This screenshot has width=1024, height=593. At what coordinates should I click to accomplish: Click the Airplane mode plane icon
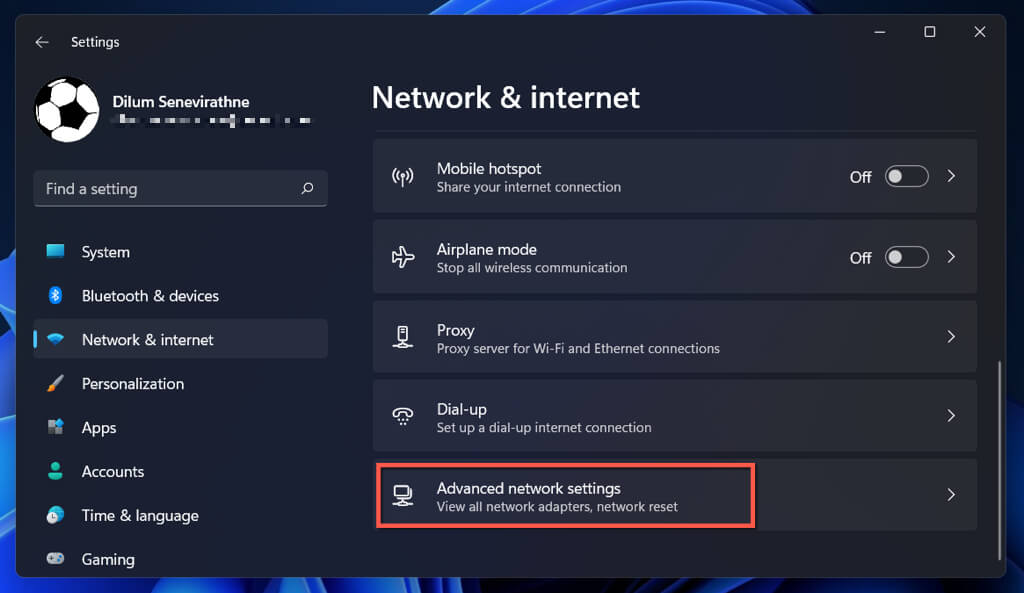[x=403, y=258]
